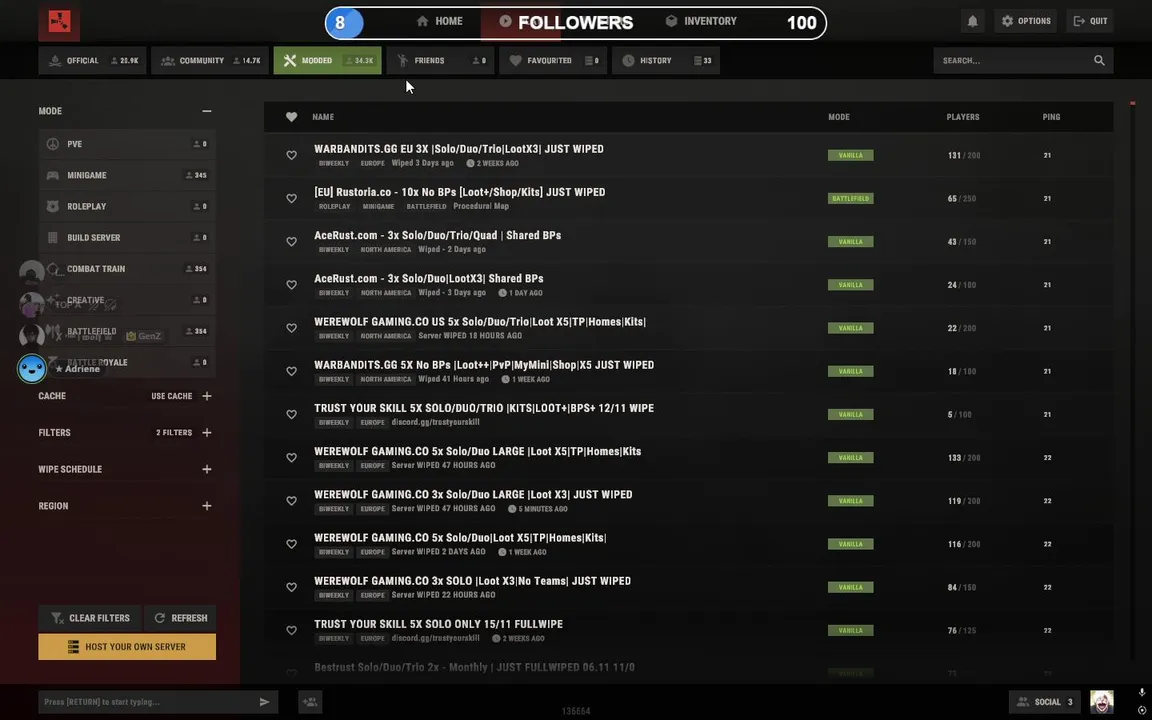
Task: Click the player avatar thumbnail
Action: click(1101, 702)
